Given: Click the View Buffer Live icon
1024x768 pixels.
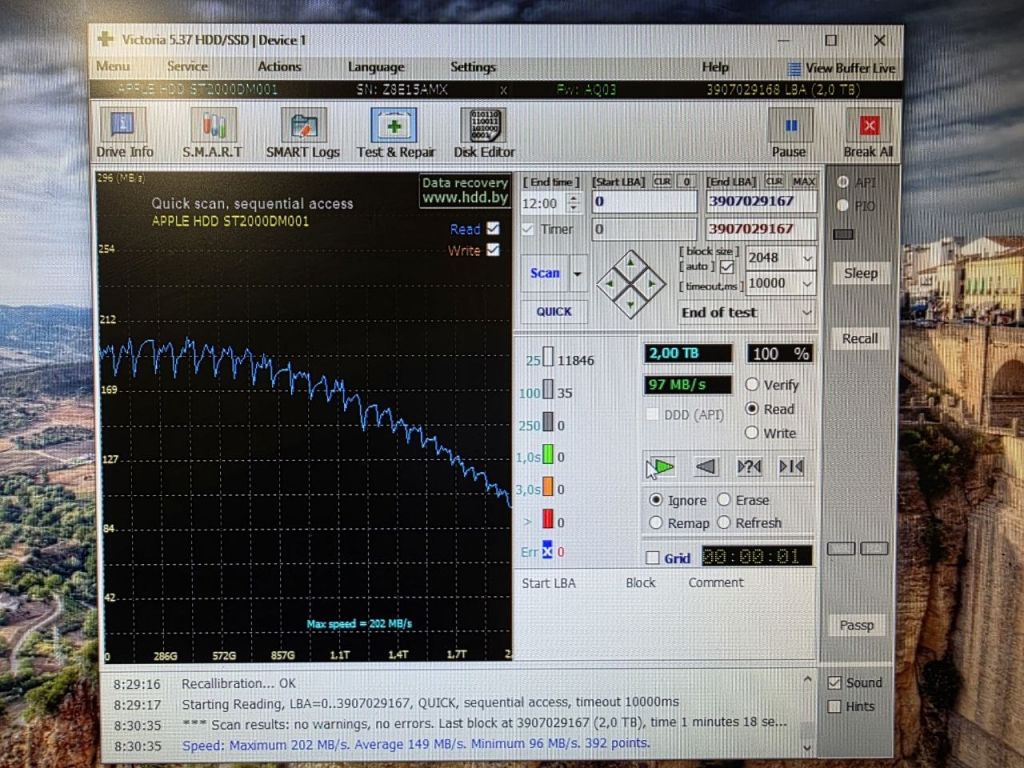Looking at the screenshot, I should tap(794, 69).
